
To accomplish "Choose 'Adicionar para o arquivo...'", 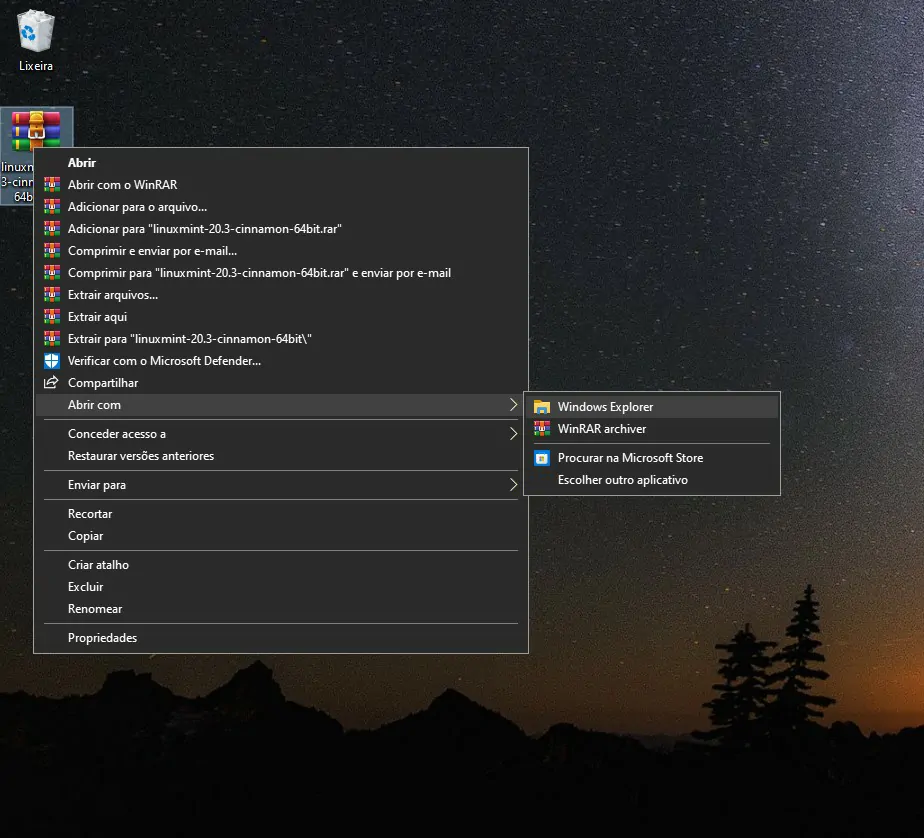I will (281, 207).
